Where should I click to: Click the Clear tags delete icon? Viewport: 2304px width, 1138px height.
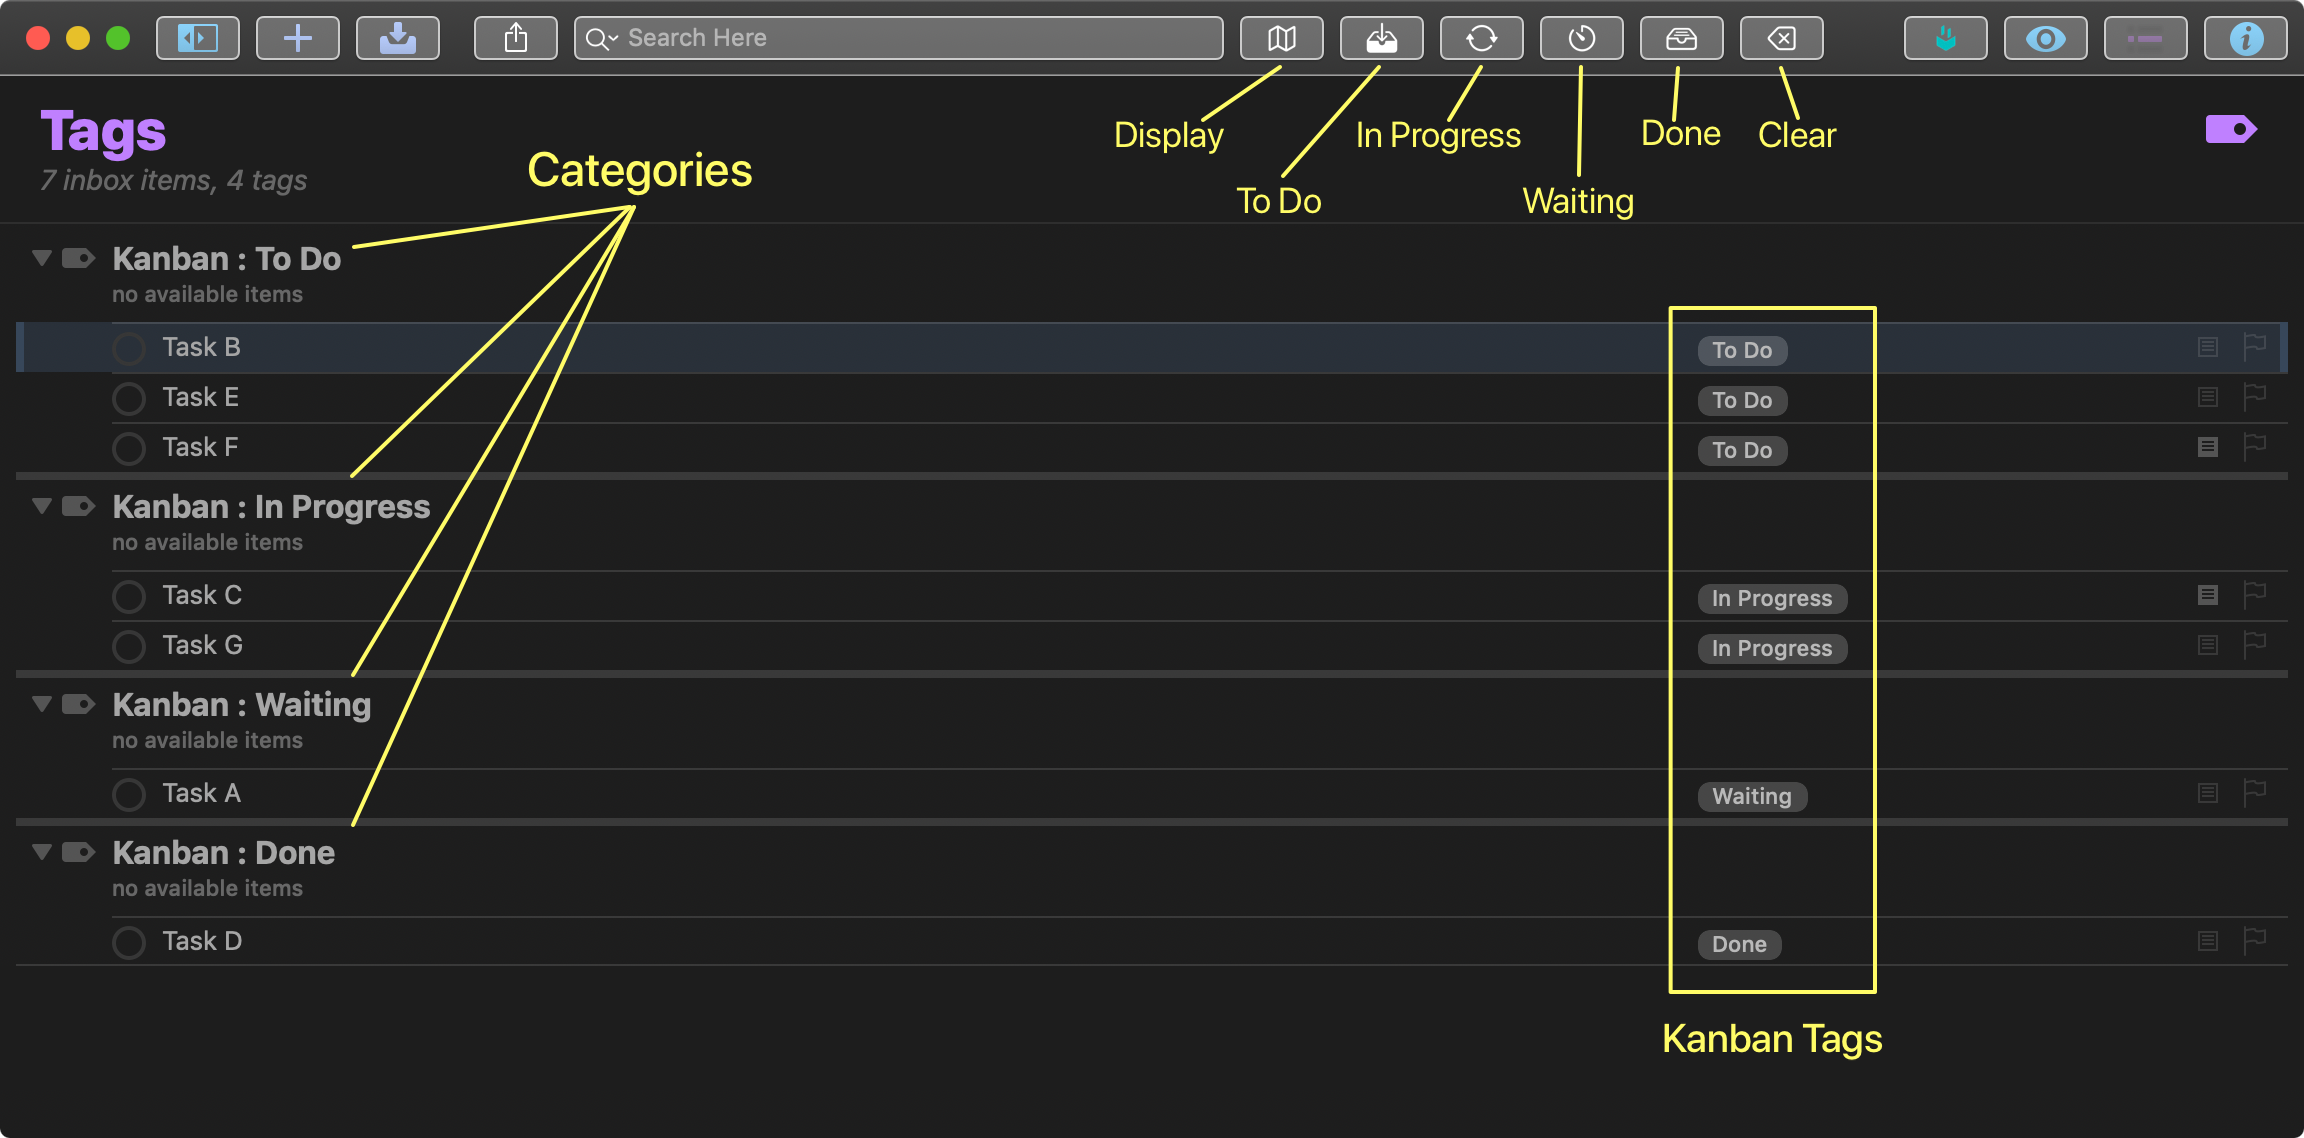point(1781,39)
